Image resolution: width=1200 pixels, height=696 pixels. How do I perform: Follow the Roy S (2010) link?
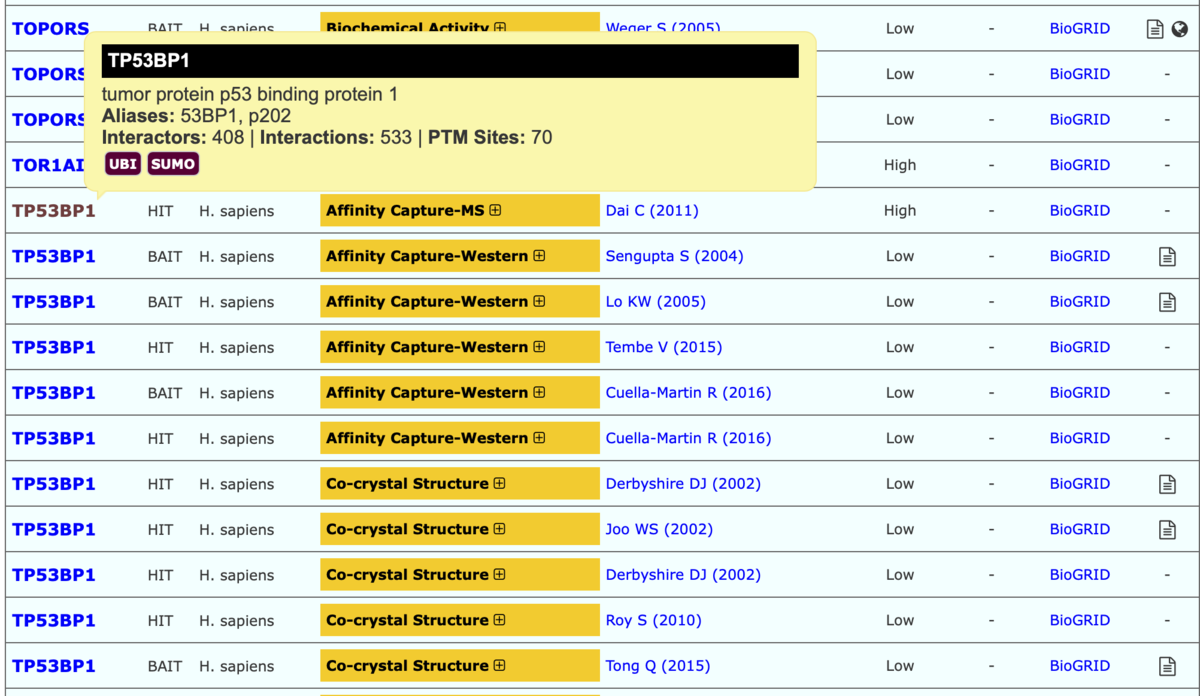(654, 620)
